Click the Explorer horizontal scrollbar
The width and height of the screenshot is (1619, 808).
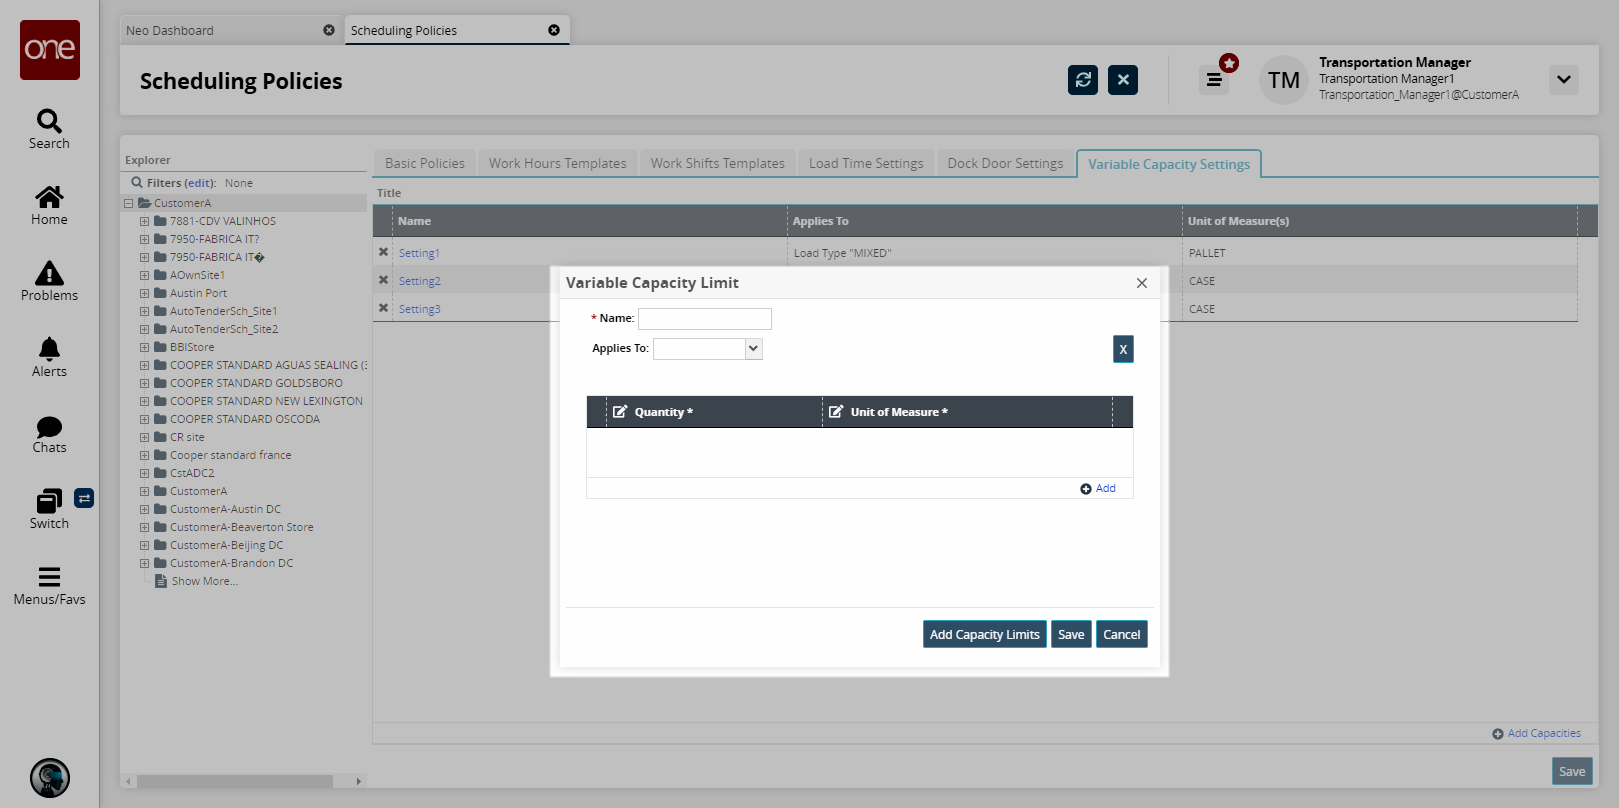[235, 781]
